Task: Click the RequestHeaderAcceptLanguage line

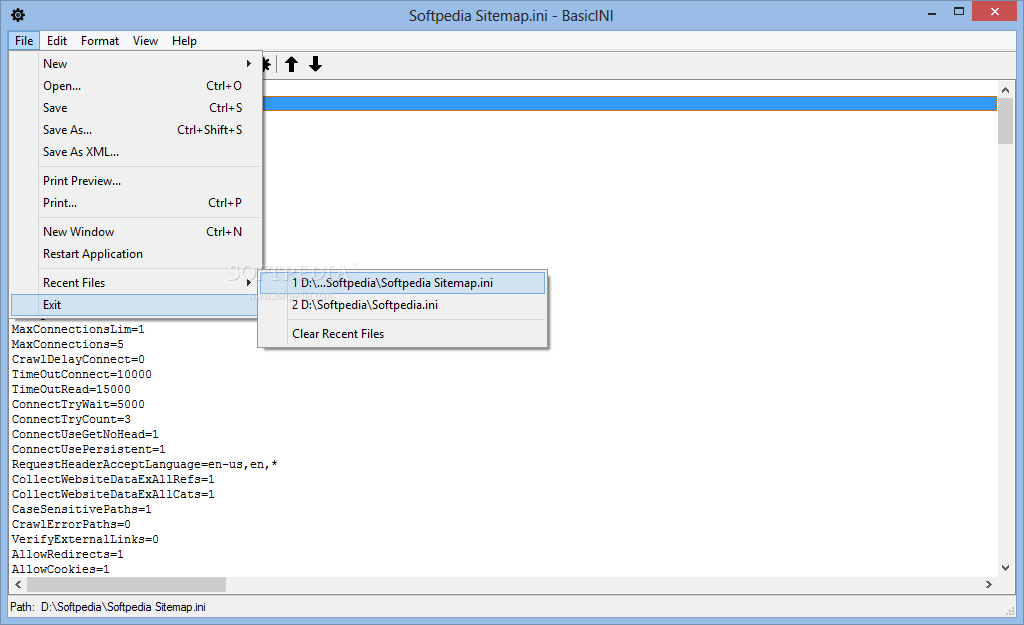Action: tap(144, 464)
